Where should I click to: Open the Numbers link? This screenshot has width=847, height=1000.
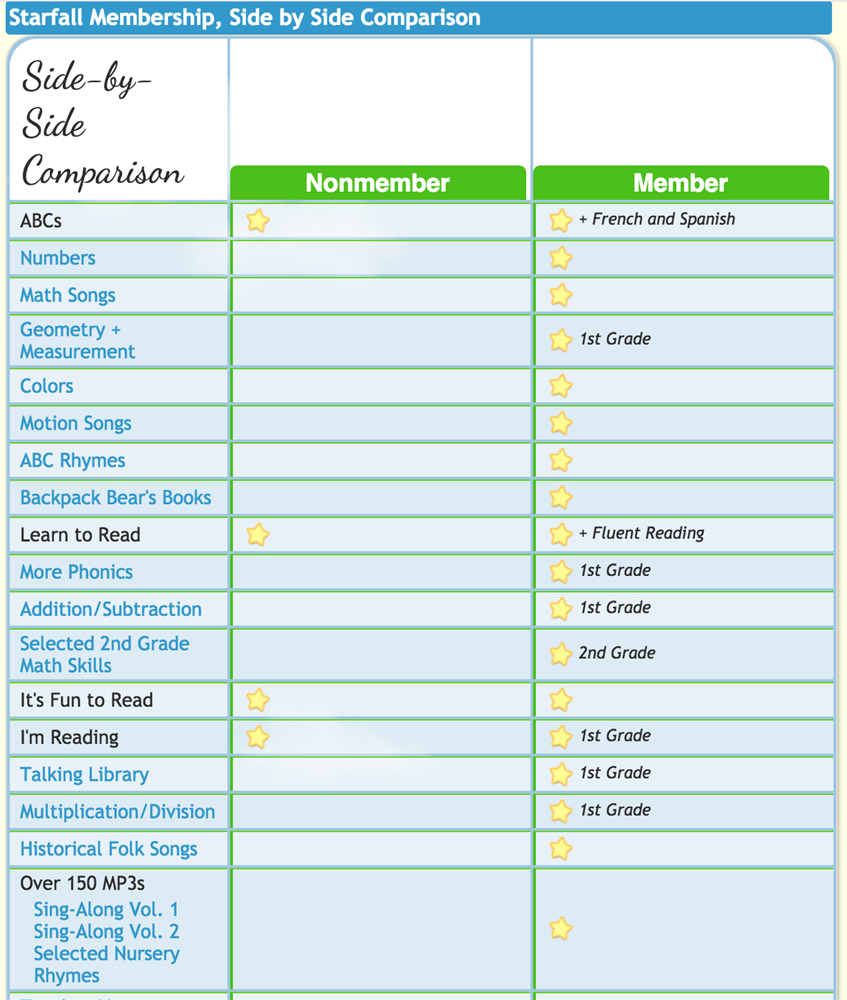pyautogui.click(x=58, y=258)
